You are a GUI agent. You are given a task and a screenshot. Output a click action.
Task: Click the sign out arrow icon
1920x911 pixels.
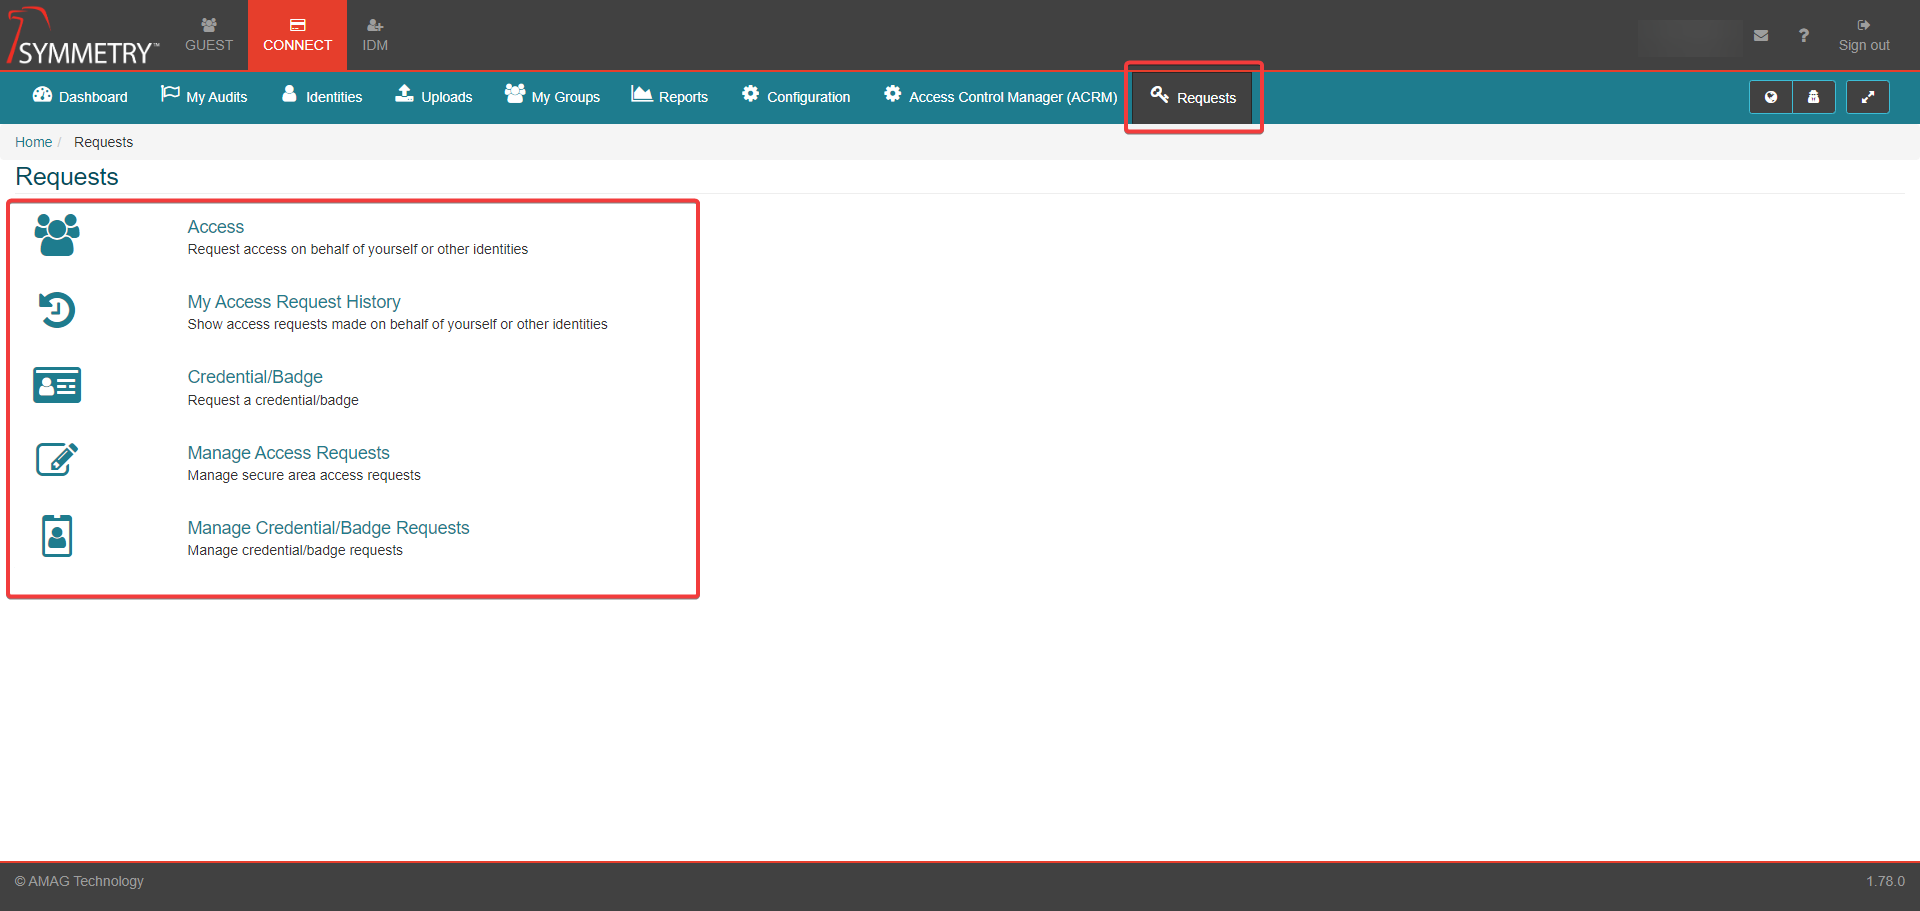[x=1864, y=25]
